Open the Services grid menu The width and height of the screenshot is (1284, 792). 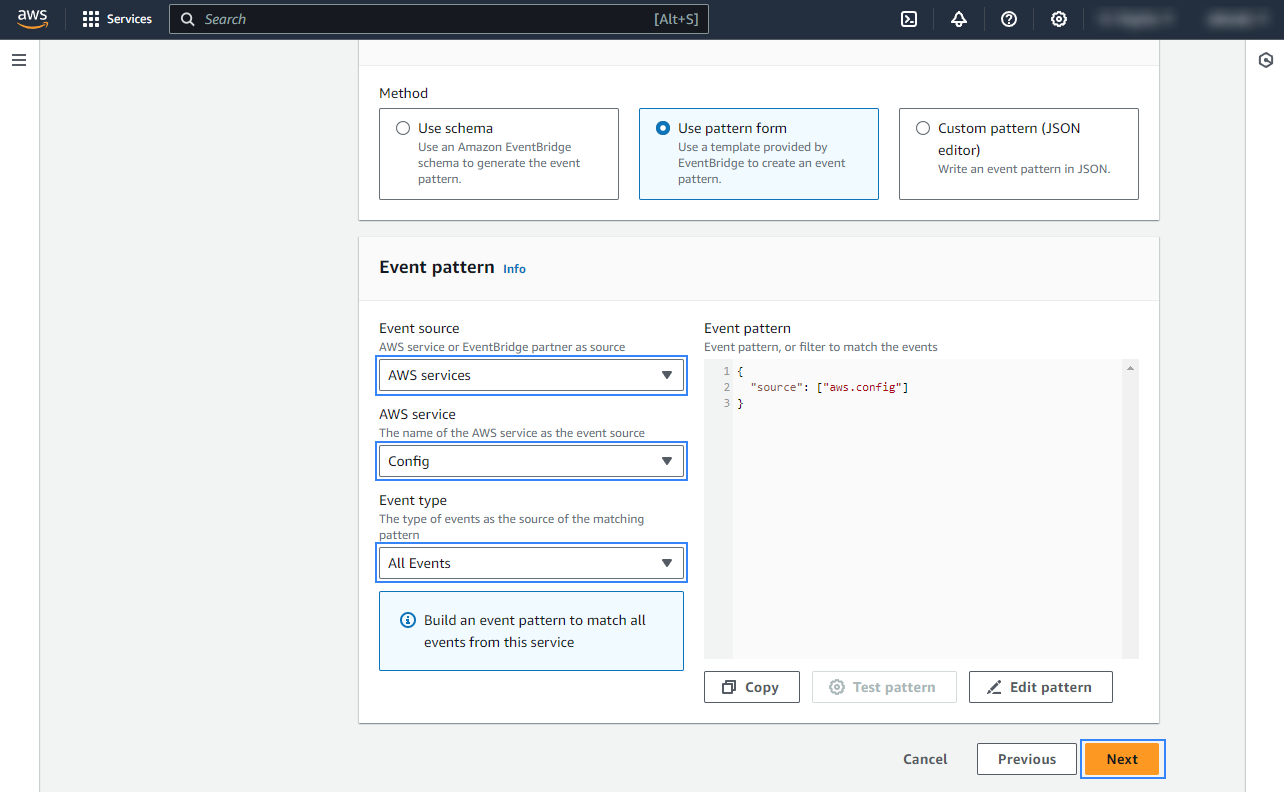[91, 19]
